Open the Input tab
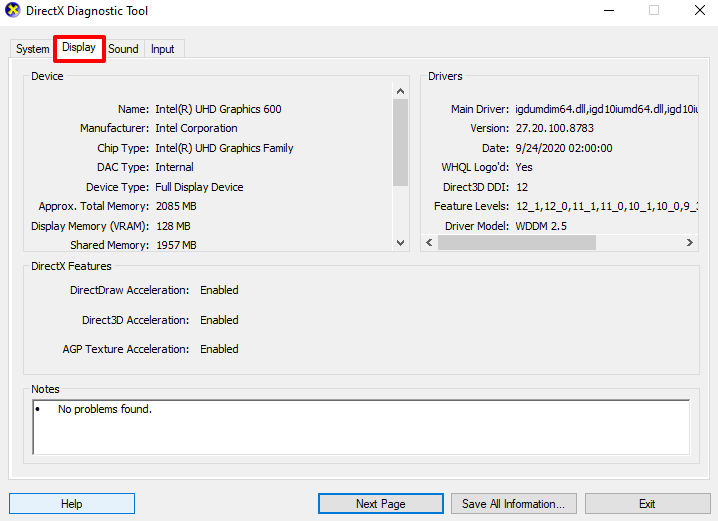 (163, 49)
